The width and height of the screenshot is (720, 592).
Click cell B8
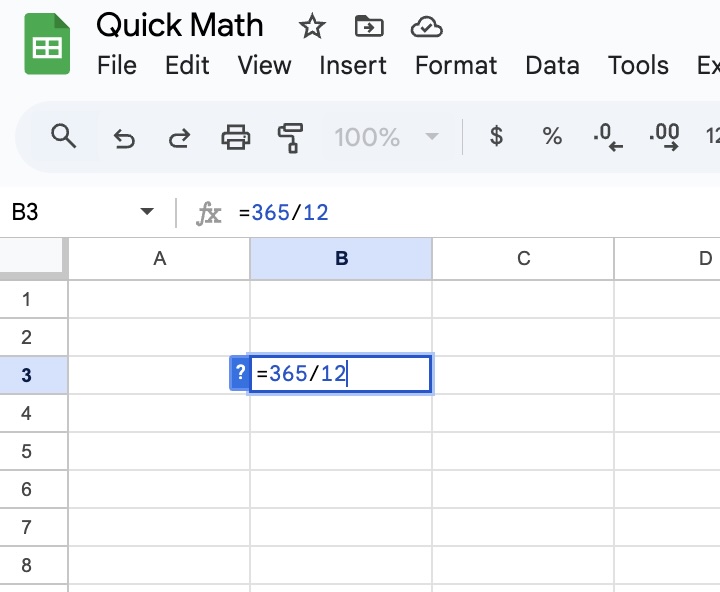(x=341, y=565)
